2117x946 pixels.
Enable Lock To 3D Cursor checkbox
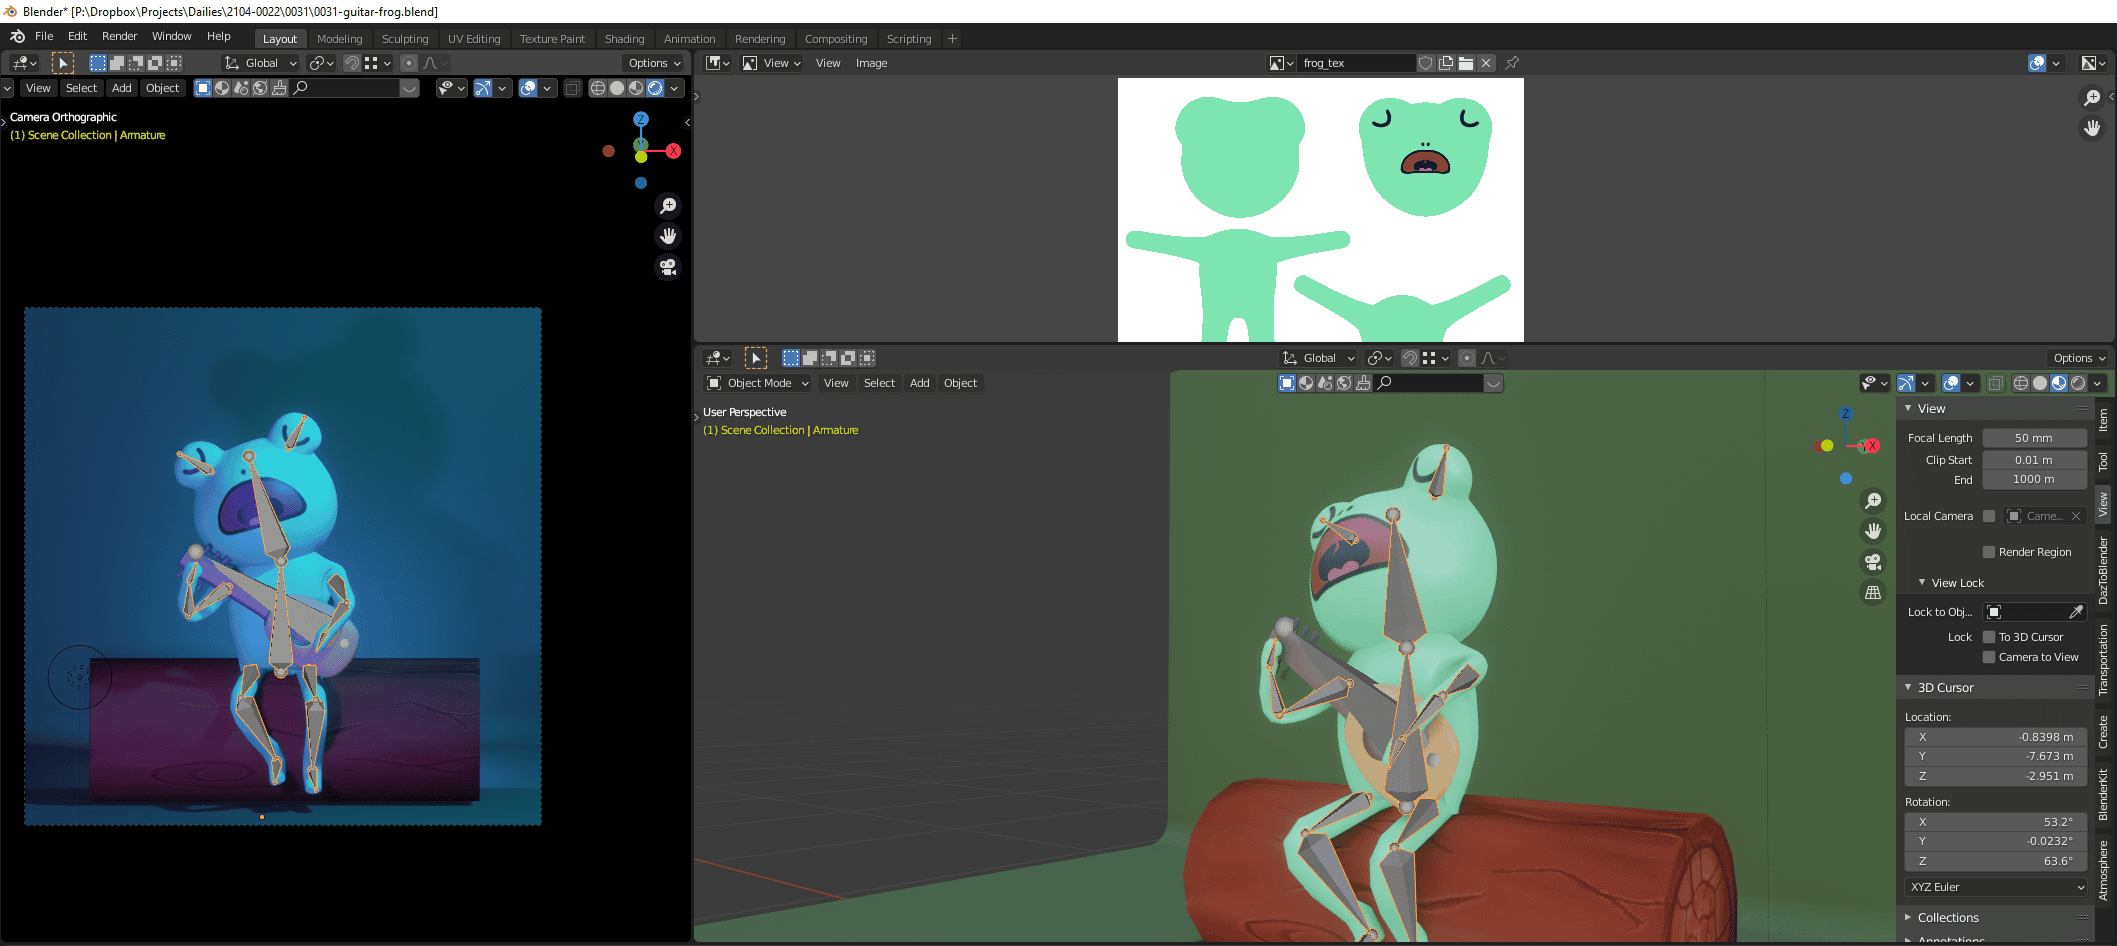[x=1989, y=637]
